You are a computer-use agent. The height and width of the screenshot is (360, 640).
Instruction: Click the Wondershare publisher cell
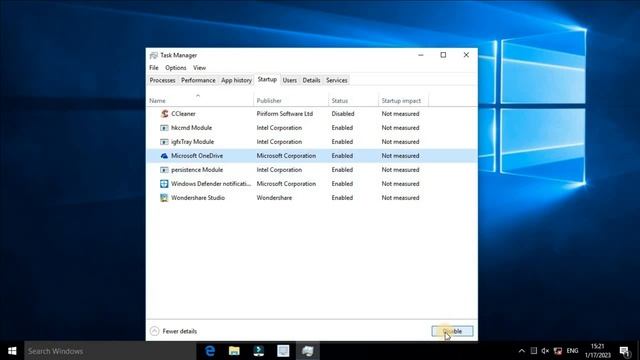tap(274, 198)
